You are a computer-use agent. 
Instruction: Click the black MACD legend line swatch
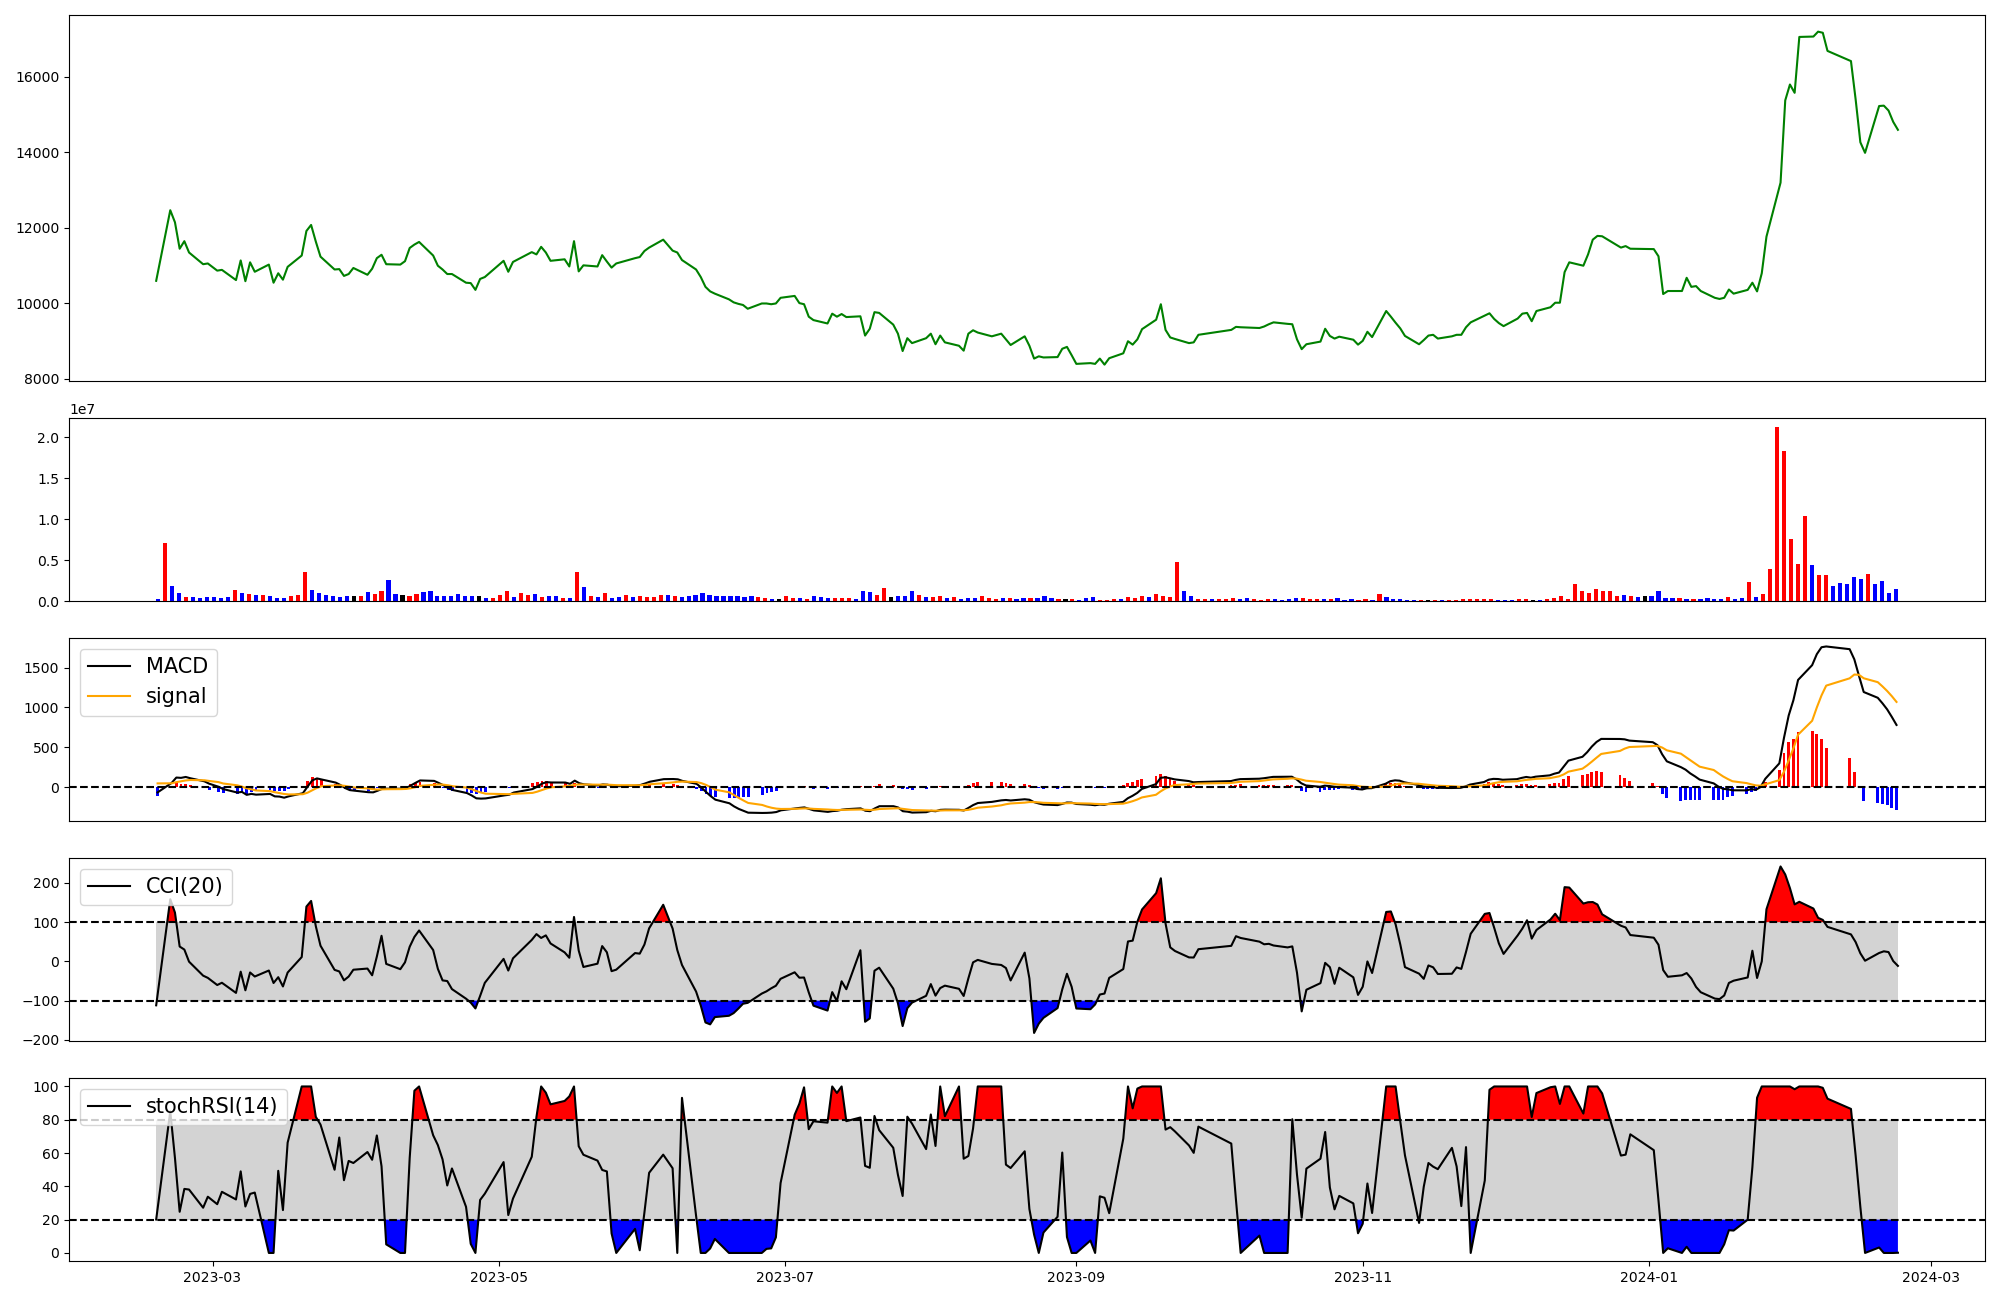coord(109,666)
